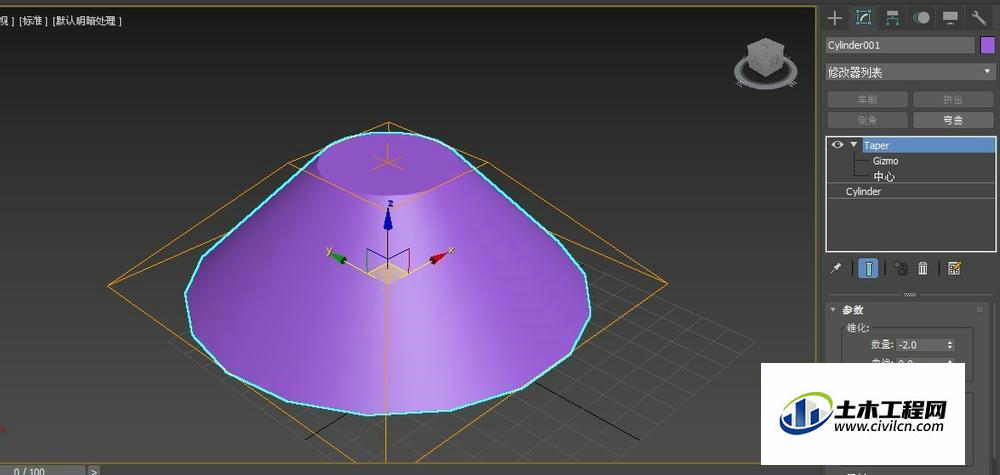Image resolution: width=1000 pixels, height=475 pixels.
Task: Click the 0 / 100 time slider
Action: click(x=42, y=471)
